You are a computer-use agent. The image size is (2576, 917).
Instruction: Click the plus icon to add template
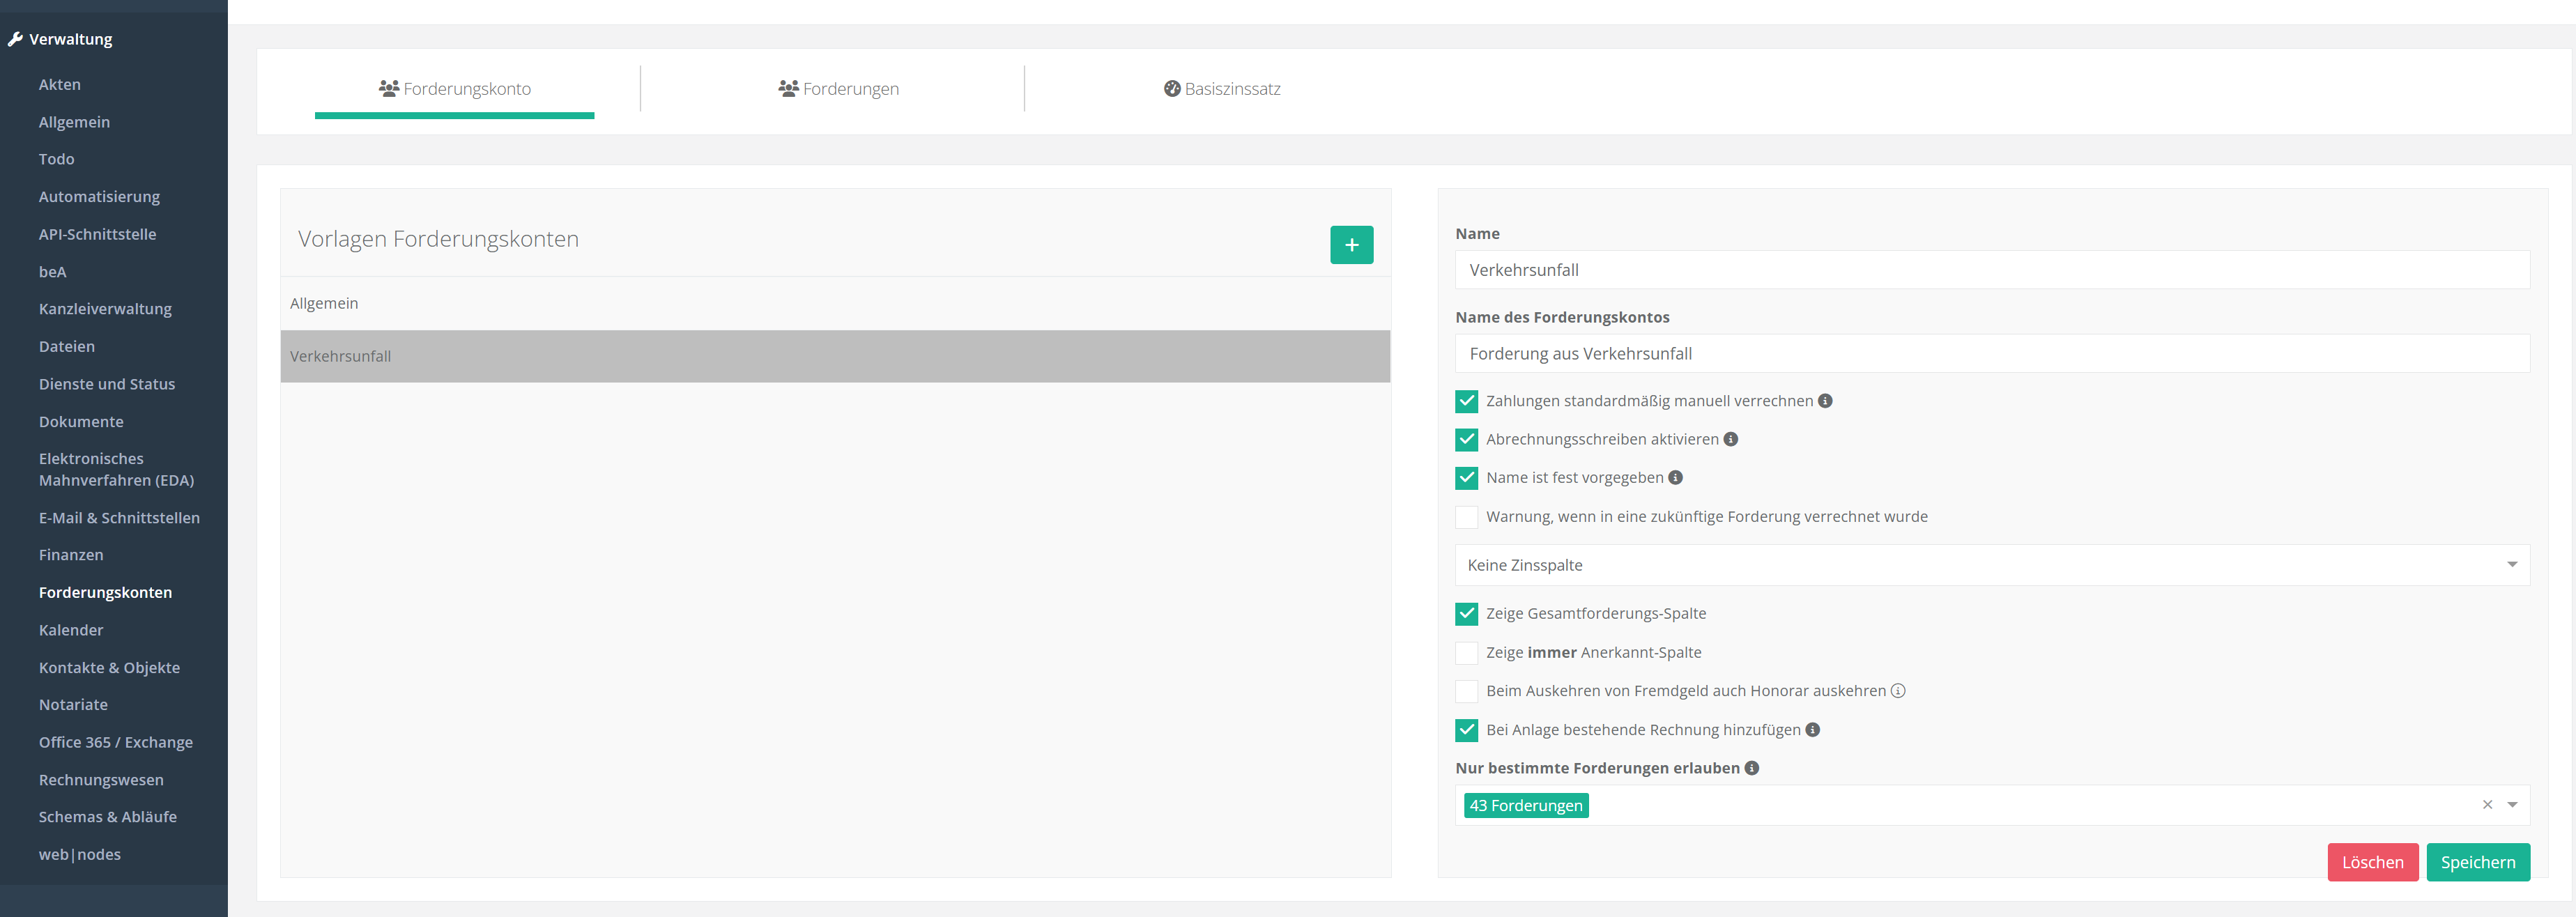[x=1351, y=245]
